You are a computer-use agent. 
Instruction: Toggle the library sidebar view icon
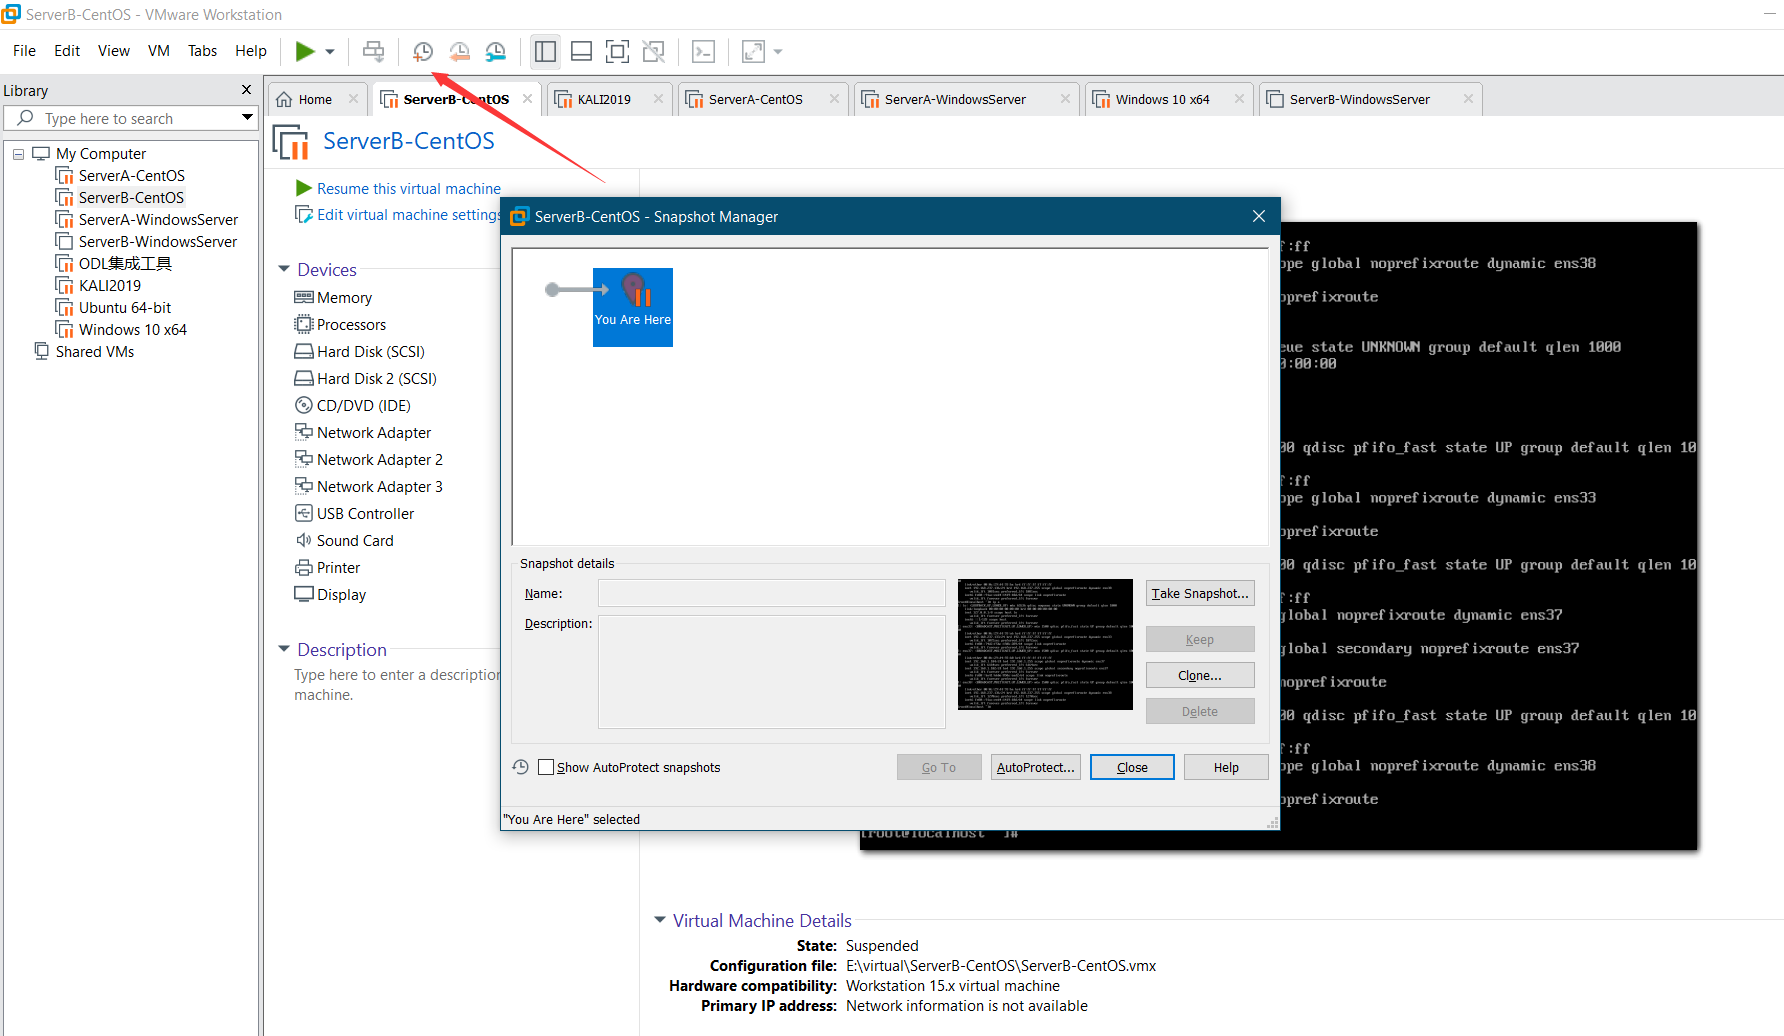click(545, 51)
